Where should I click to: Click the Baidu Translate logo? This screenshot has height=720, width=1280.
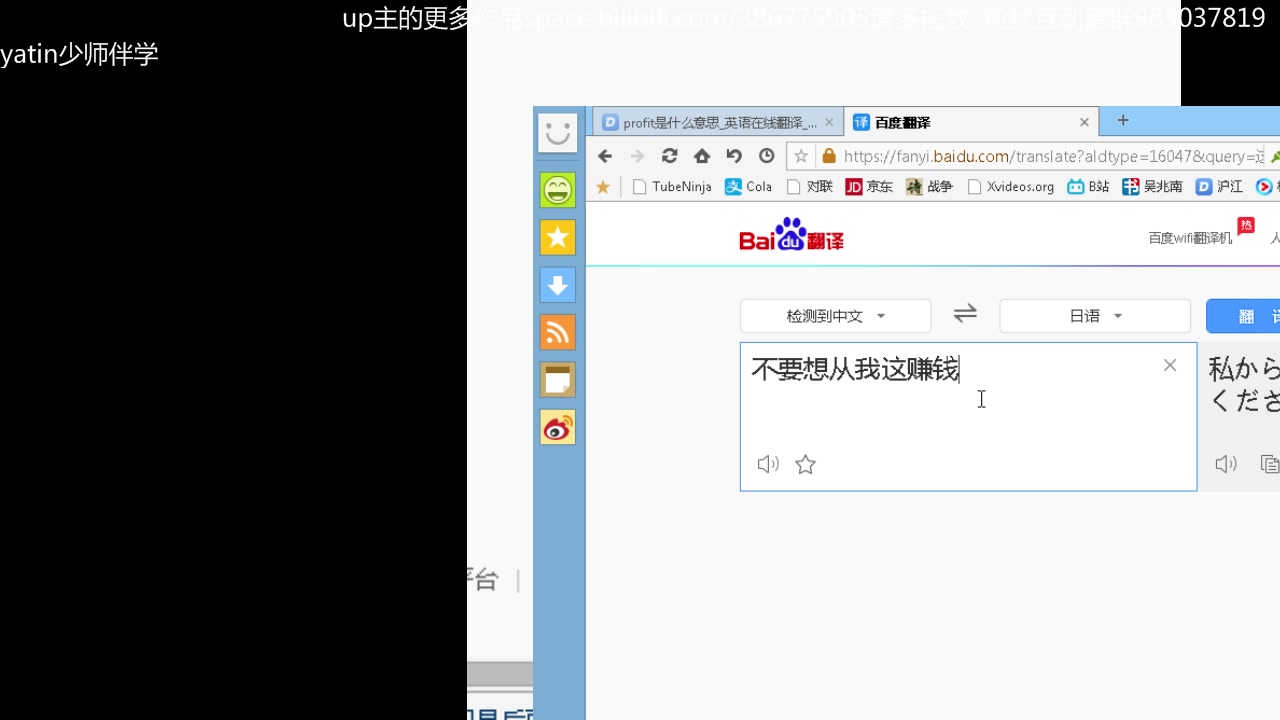click(x=791, y=235)
